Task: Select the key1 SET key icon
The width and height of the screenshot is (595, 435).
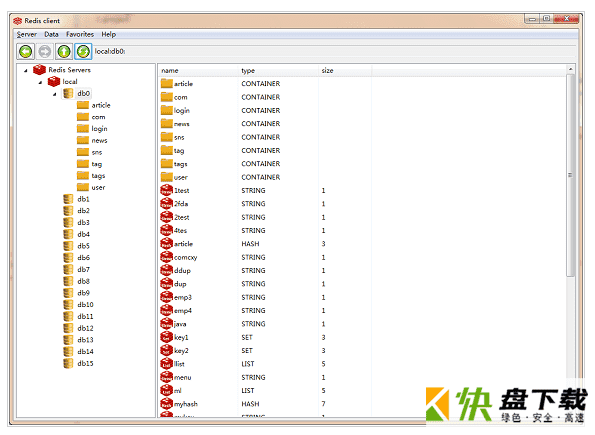Action: (x=167, y=337)
